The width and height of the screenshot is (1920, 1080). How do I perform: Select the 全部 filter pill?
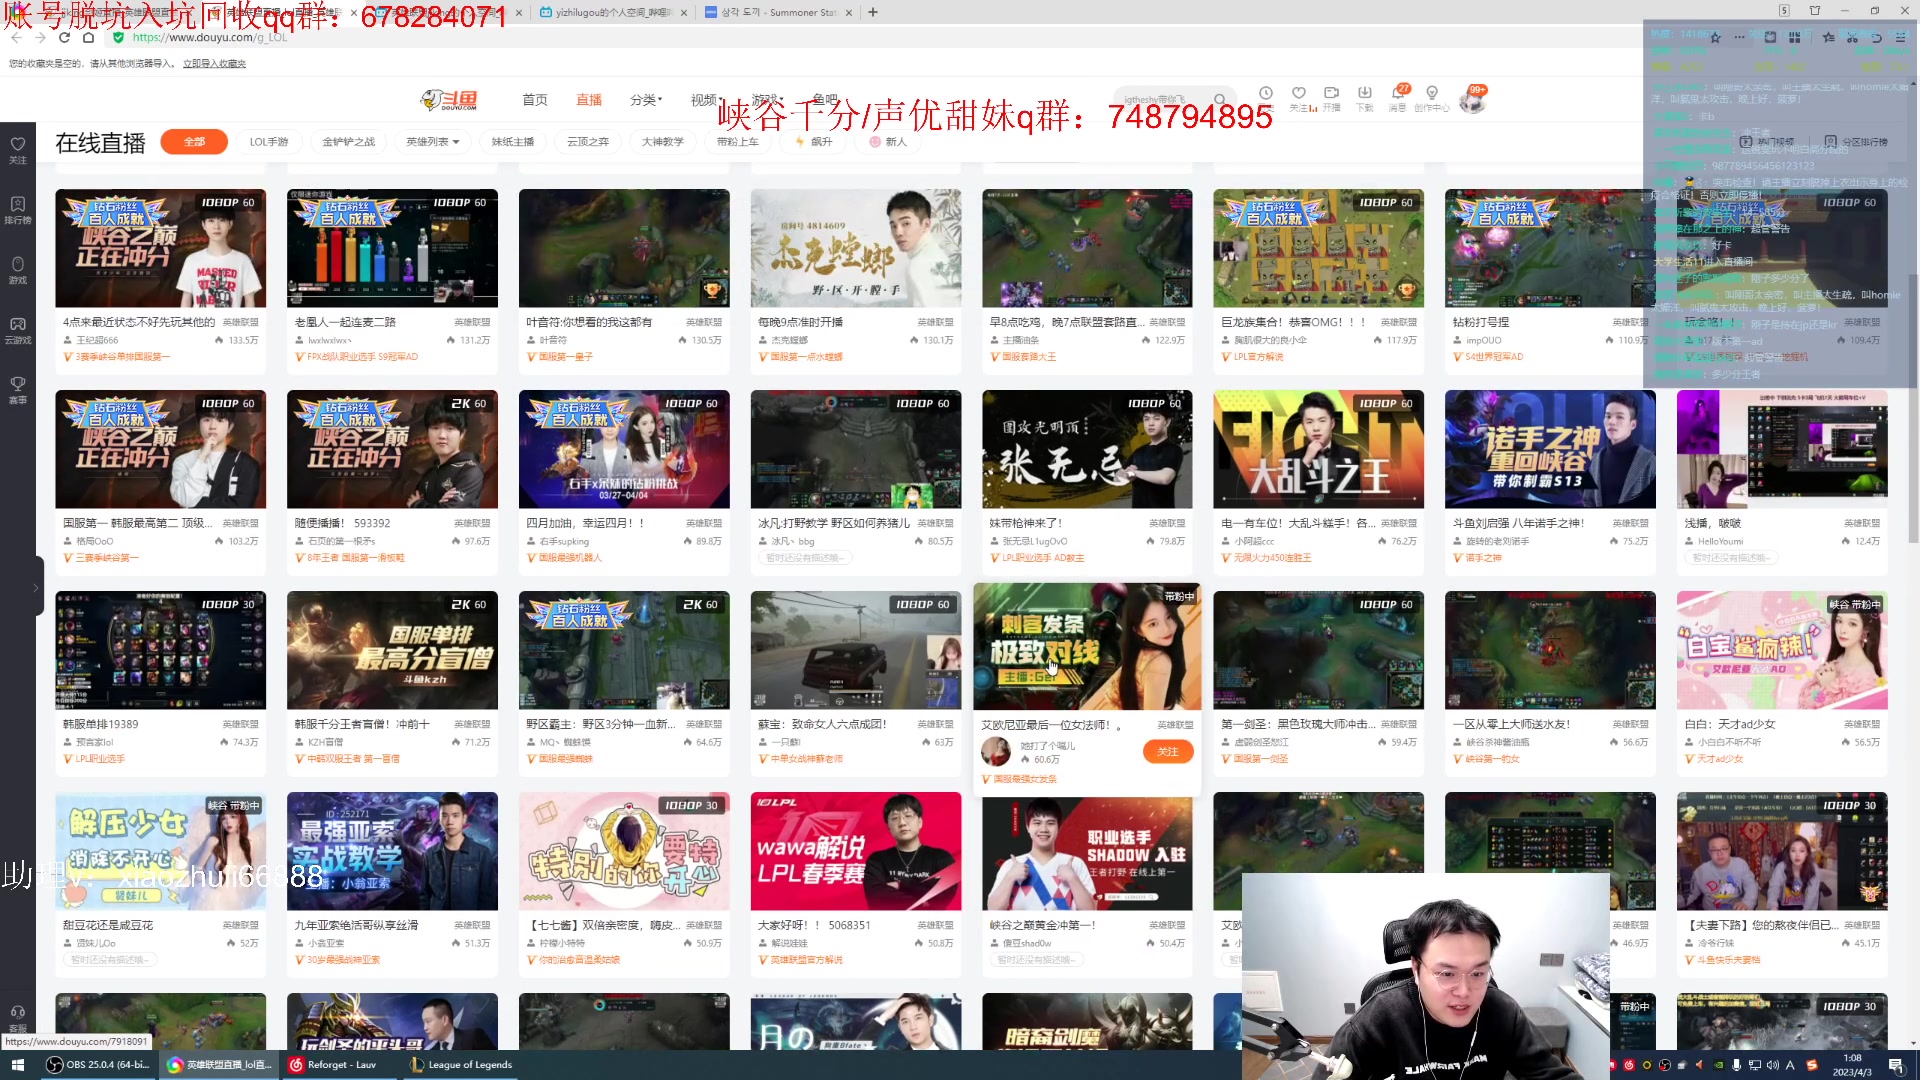point(194,142)
